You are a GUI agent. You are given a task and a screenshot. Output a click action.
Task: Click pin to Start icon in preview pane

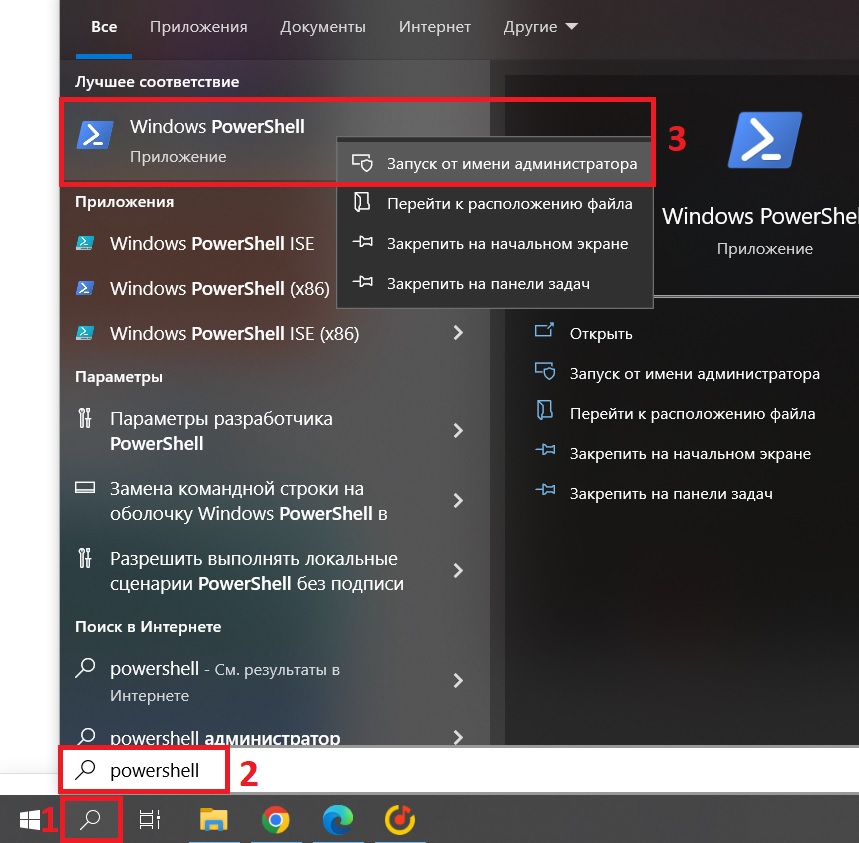click(x=545, y=450)
